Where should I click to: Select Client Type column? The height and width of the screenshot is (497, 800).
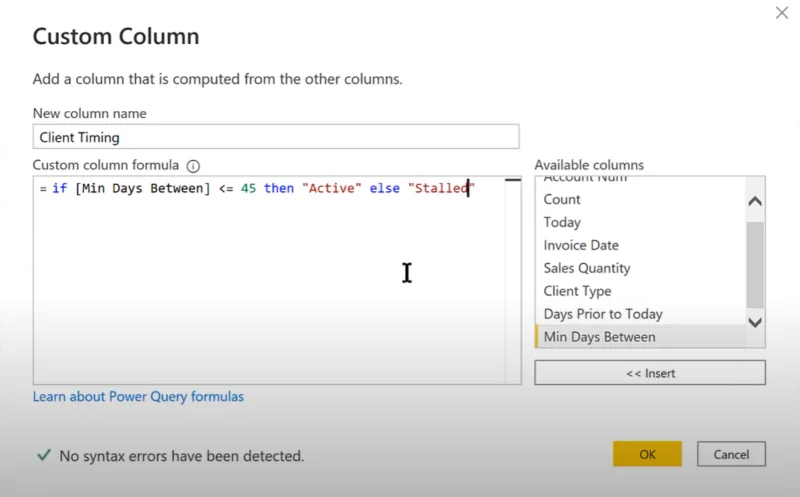640,291
